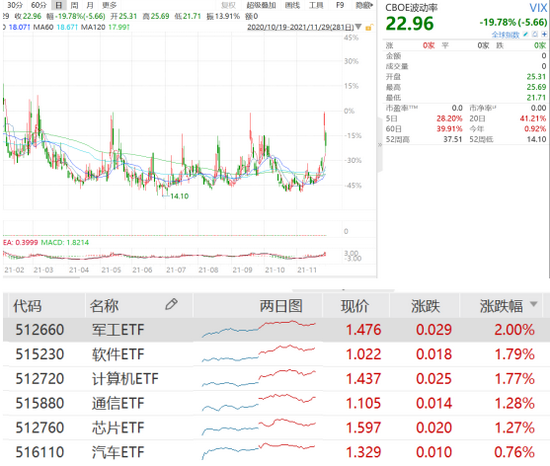Open the 更多 period options
The image size is (550, 466).
pyautogui.click(x=109, y=5)
